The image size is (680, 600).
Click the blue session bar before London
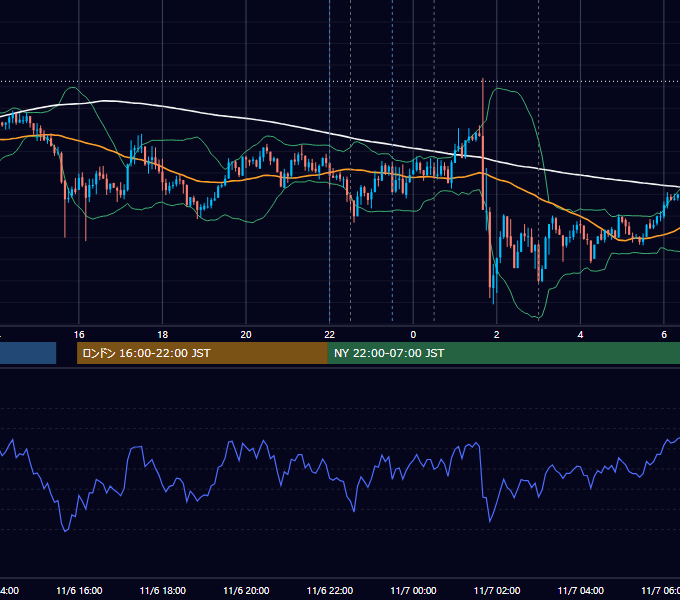(28, 353)
